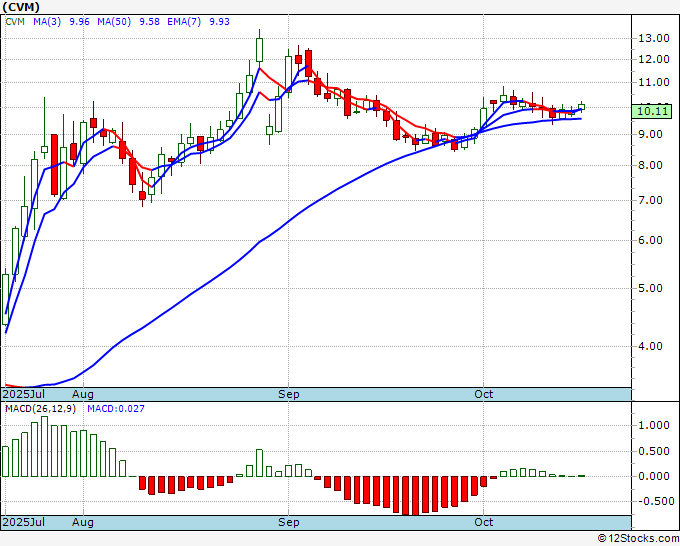Click Oct on the price chart time axis
The width and height of the screenshot is (680, 546).
[484, 394]
